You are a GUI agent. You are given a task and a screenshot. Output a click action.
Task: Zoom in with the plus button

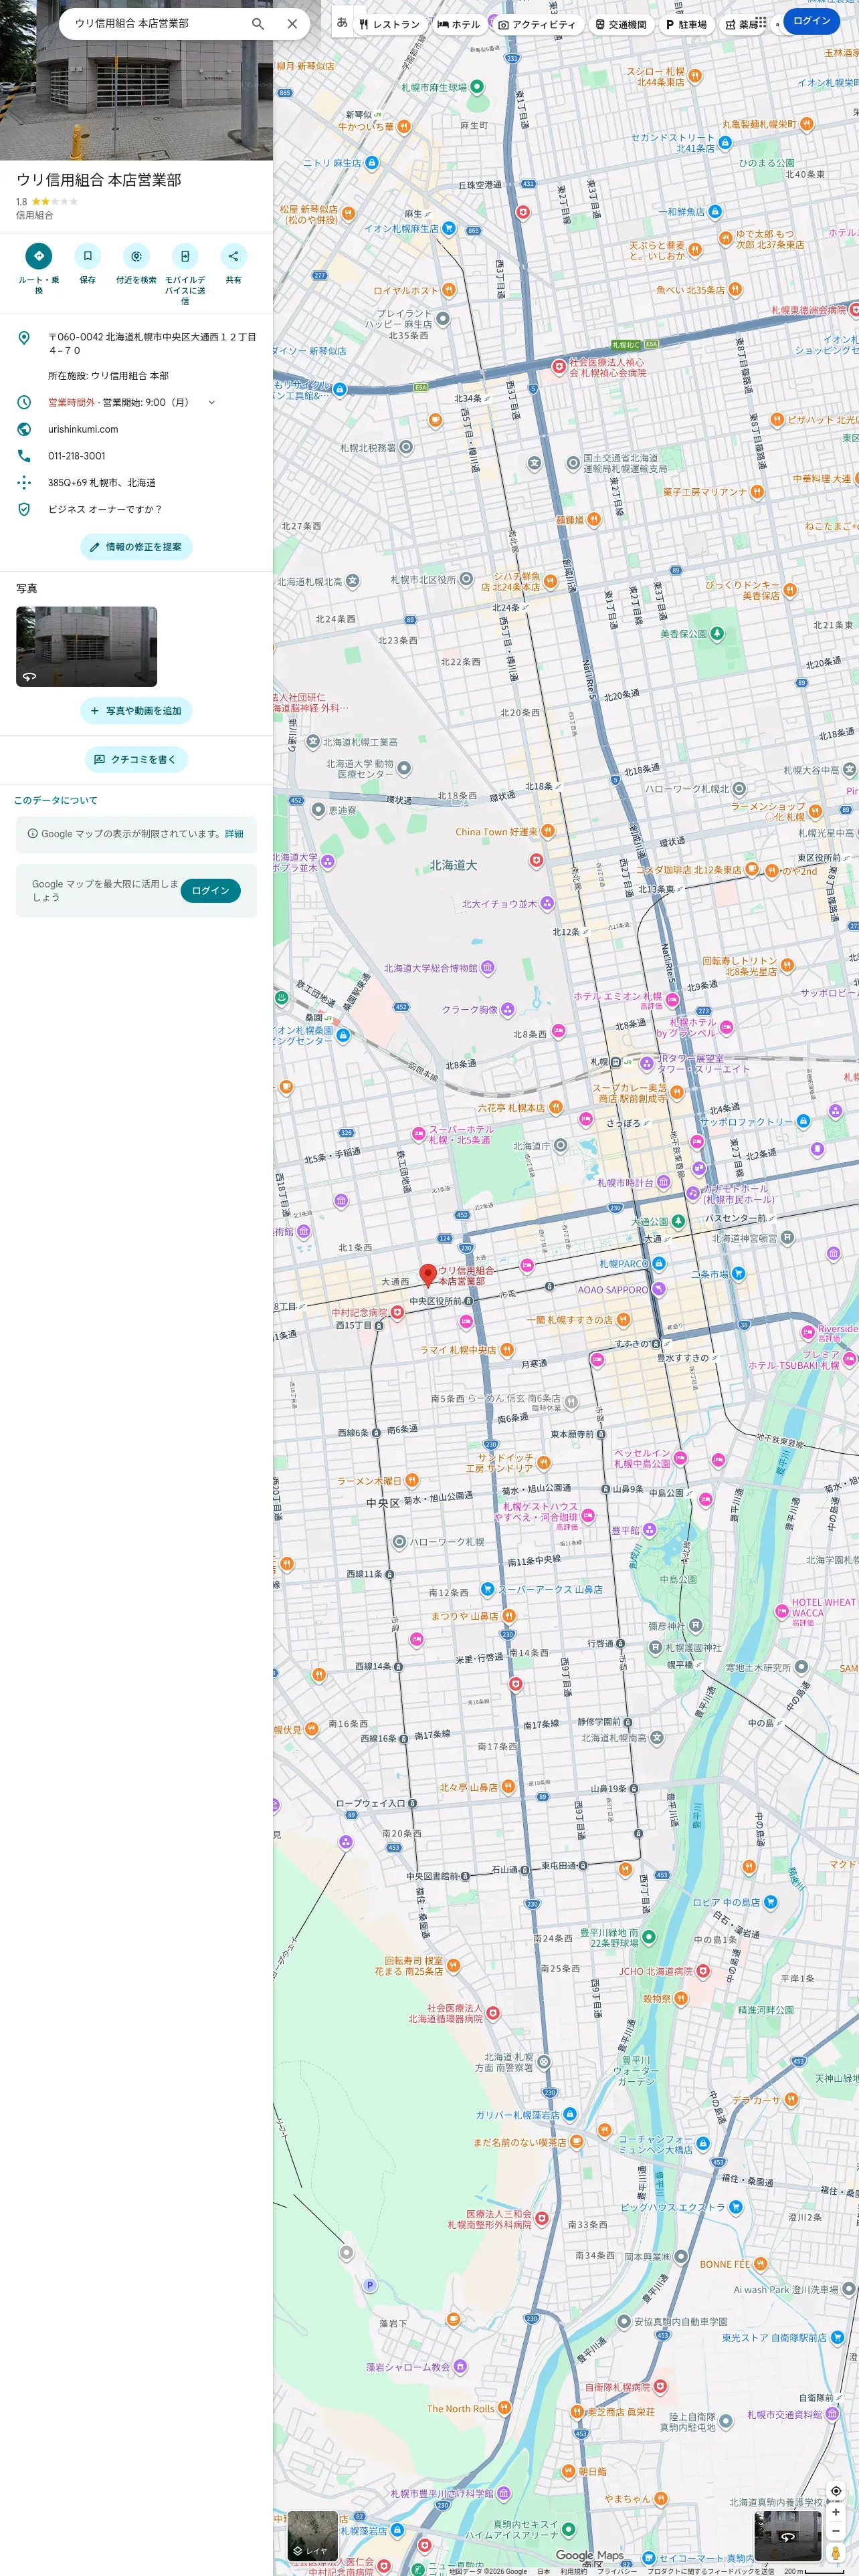coord(836,2512)
